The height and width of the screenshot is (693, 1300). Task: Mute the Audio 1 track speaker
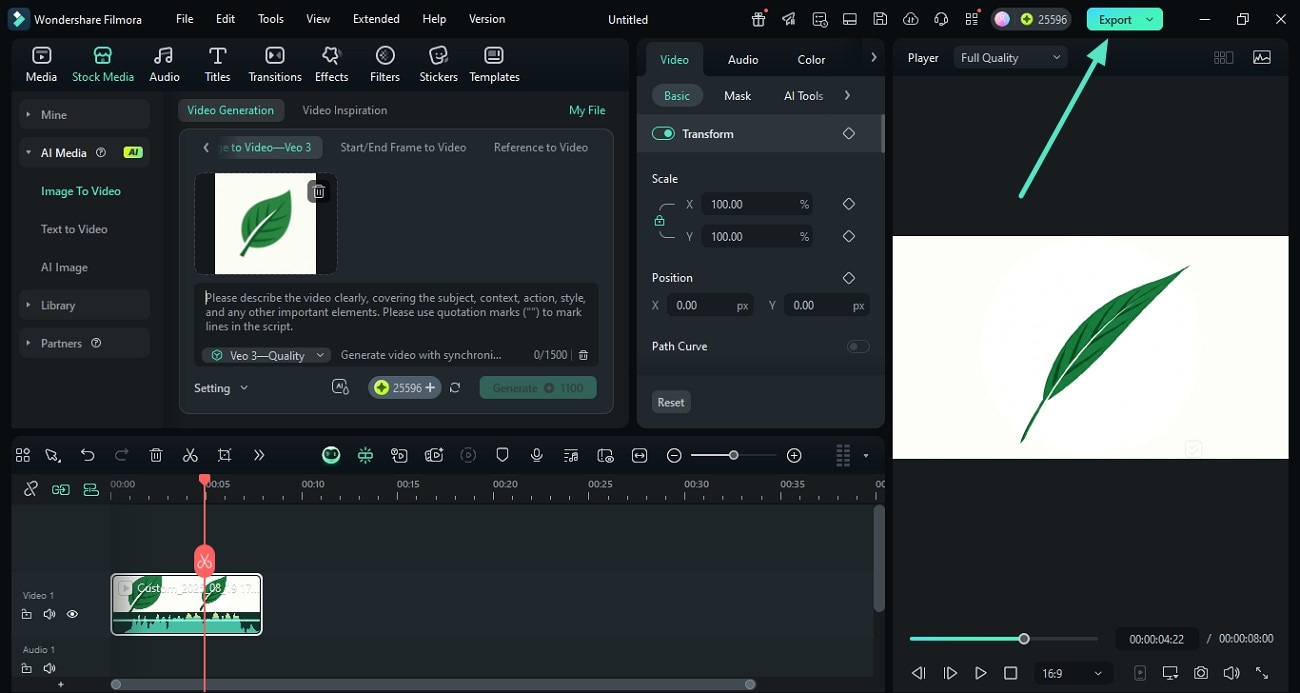point(49,668)
